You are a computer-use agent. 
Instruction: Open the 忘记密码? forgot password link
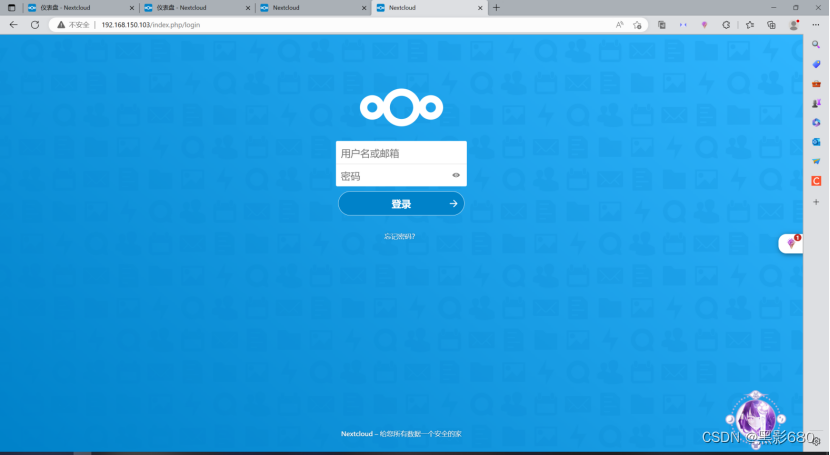pyautogui.click(x=400, y=236)
